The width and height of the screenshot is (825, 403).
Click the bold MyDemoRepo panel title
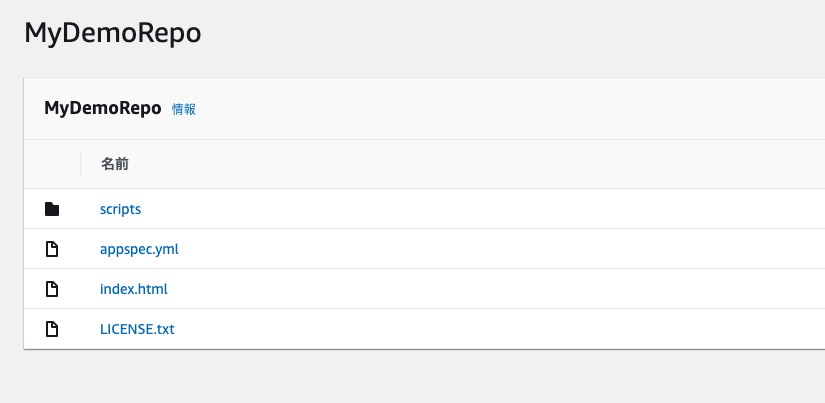click(102, 109)
